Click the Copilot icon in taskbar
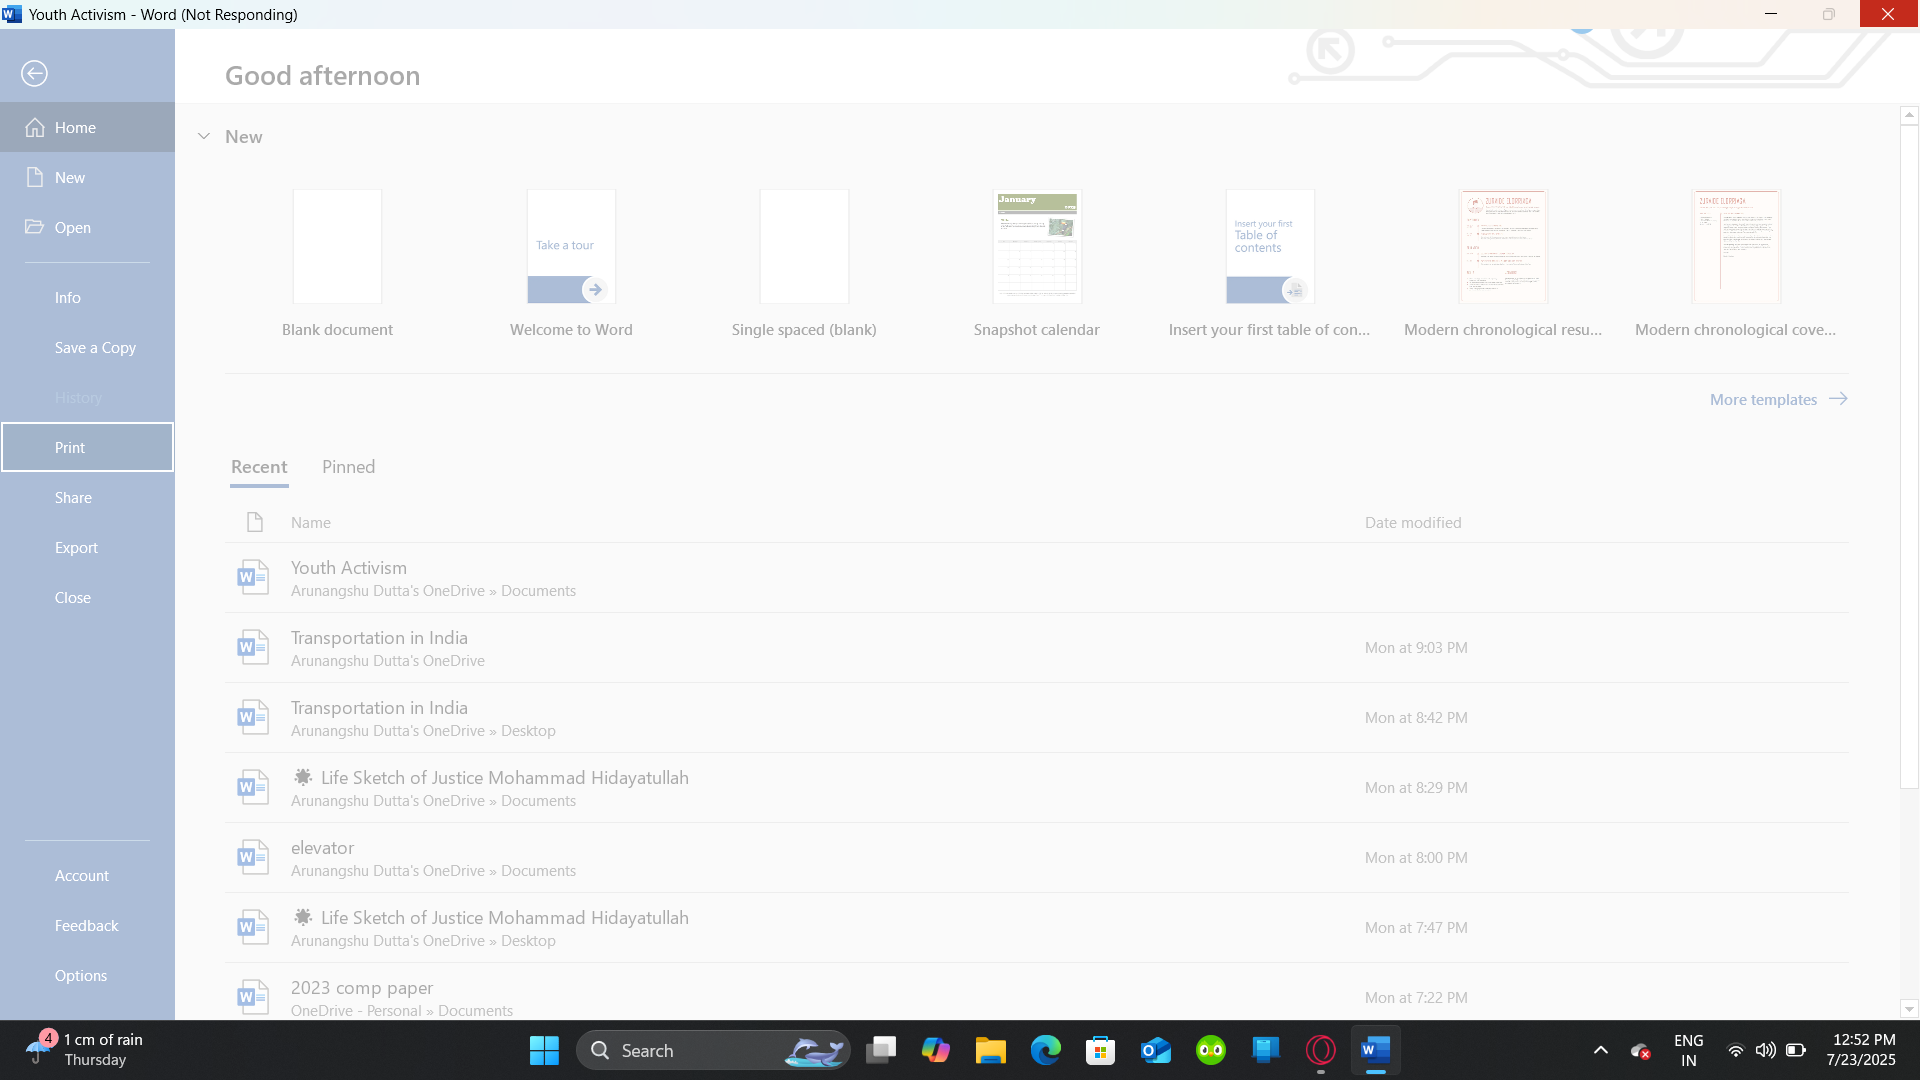 coord(935,1050)
